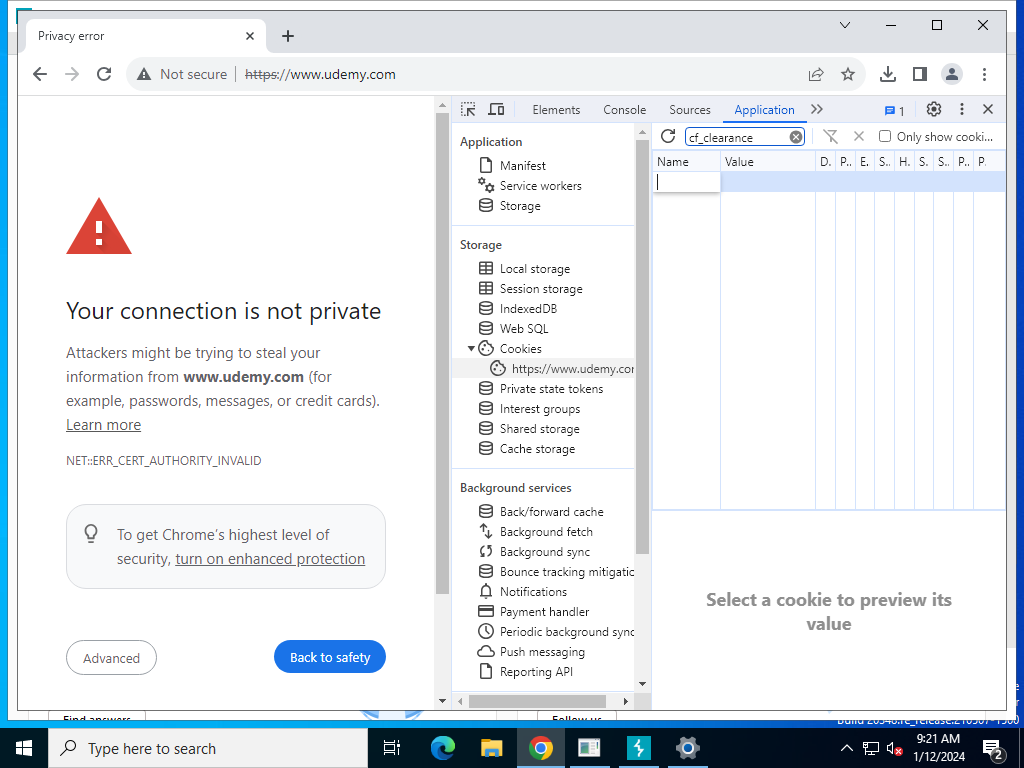
Task: Toggle the device toolbar icon
Action: tap(496, 109)
